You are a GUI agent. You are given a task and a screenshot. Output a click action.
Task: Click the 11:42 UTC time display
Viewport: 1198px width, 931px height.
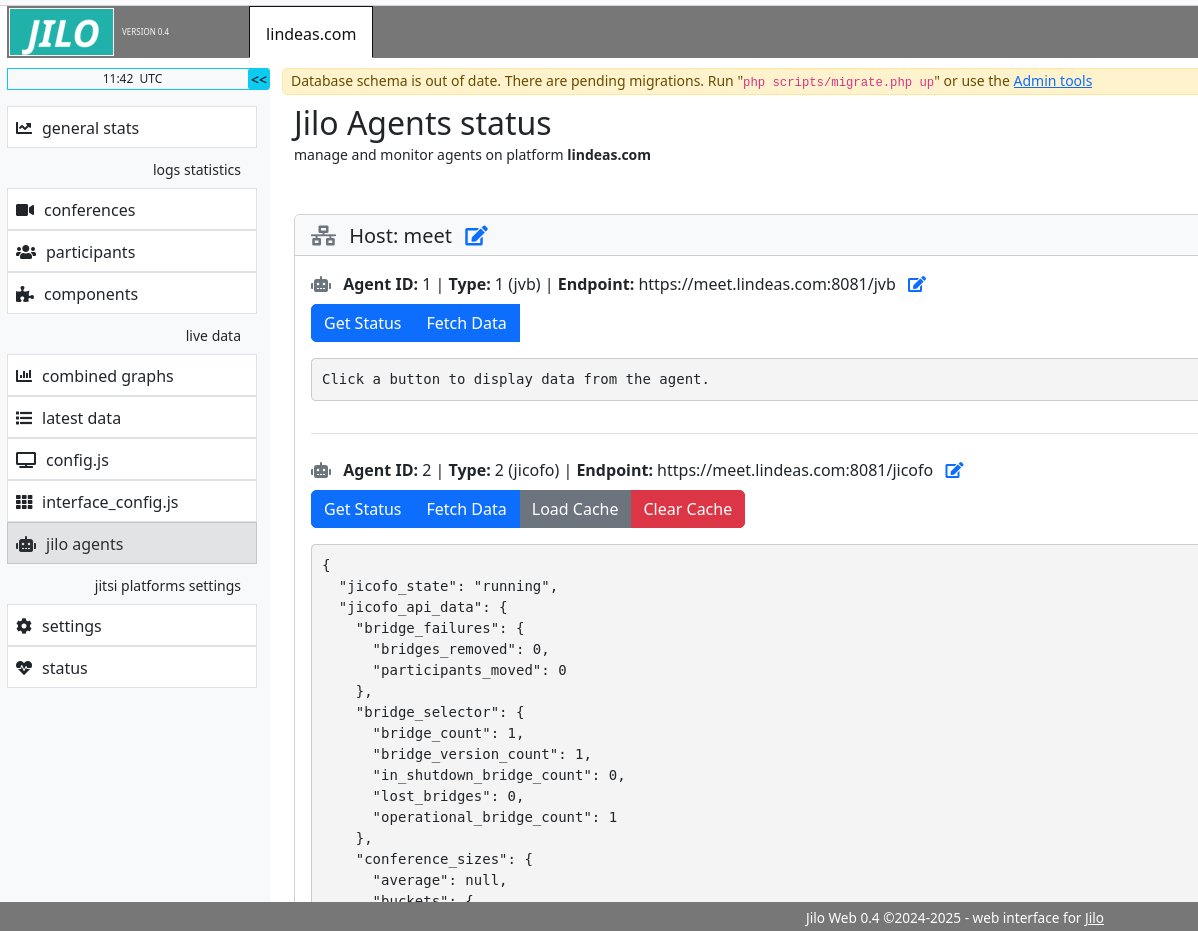tap(128, 79)
